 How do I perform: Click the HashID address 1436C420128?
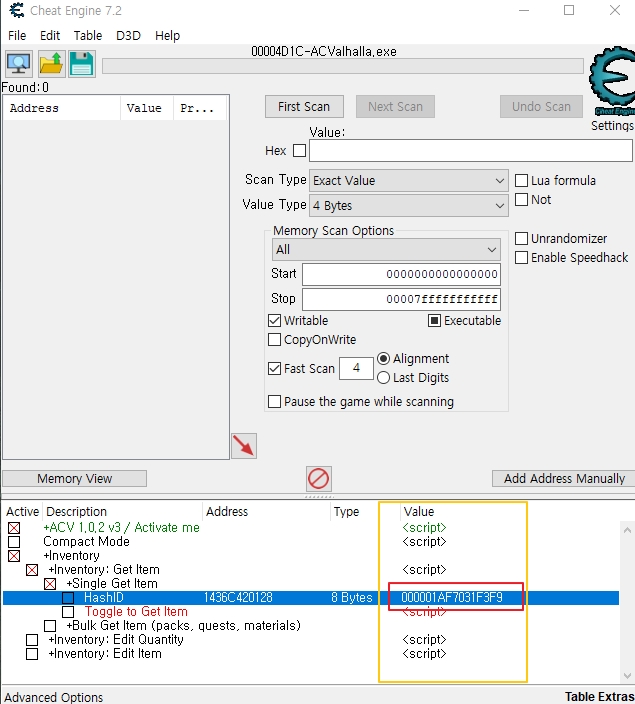[238, 597]
